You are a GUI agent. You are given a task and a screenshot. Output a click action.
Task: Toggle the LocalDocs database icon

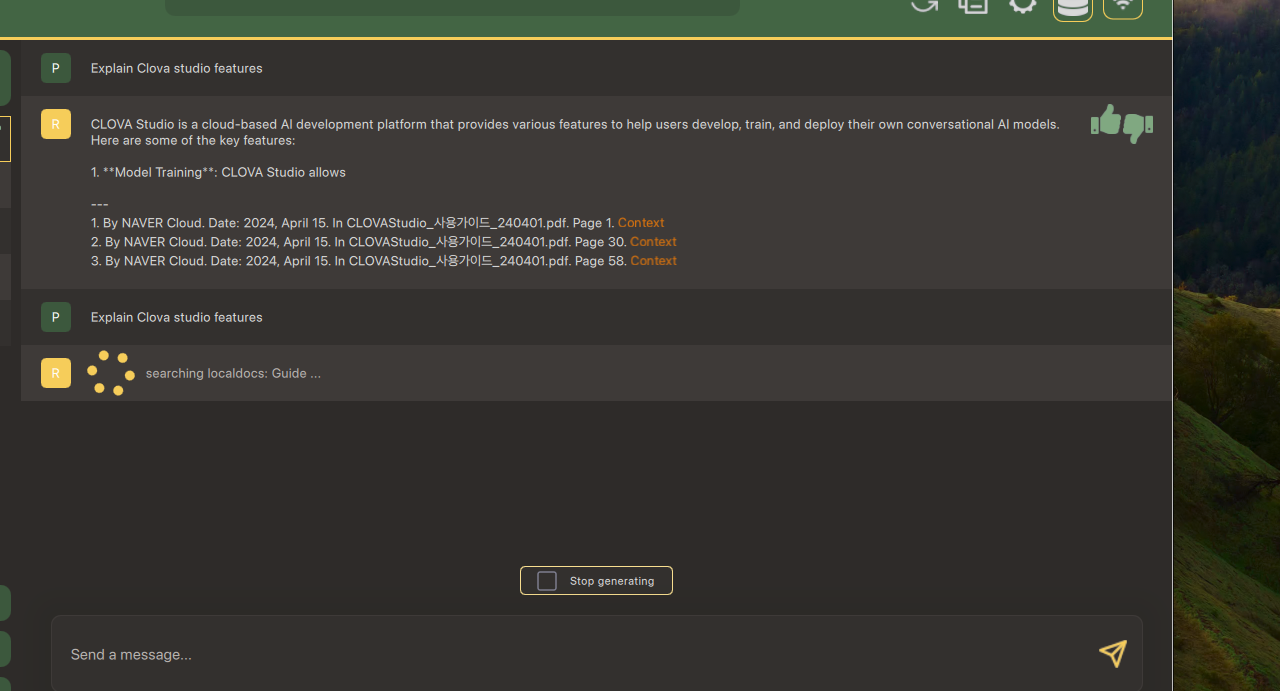point(1072,7)
